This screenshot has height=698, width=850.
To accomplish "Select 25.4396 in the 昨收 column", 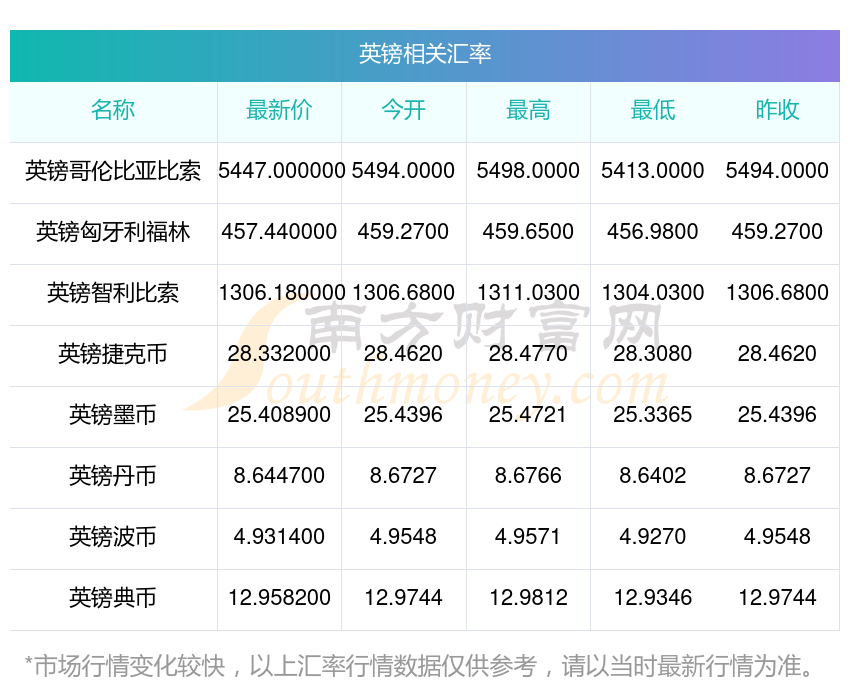I will [x=777, y=415].
